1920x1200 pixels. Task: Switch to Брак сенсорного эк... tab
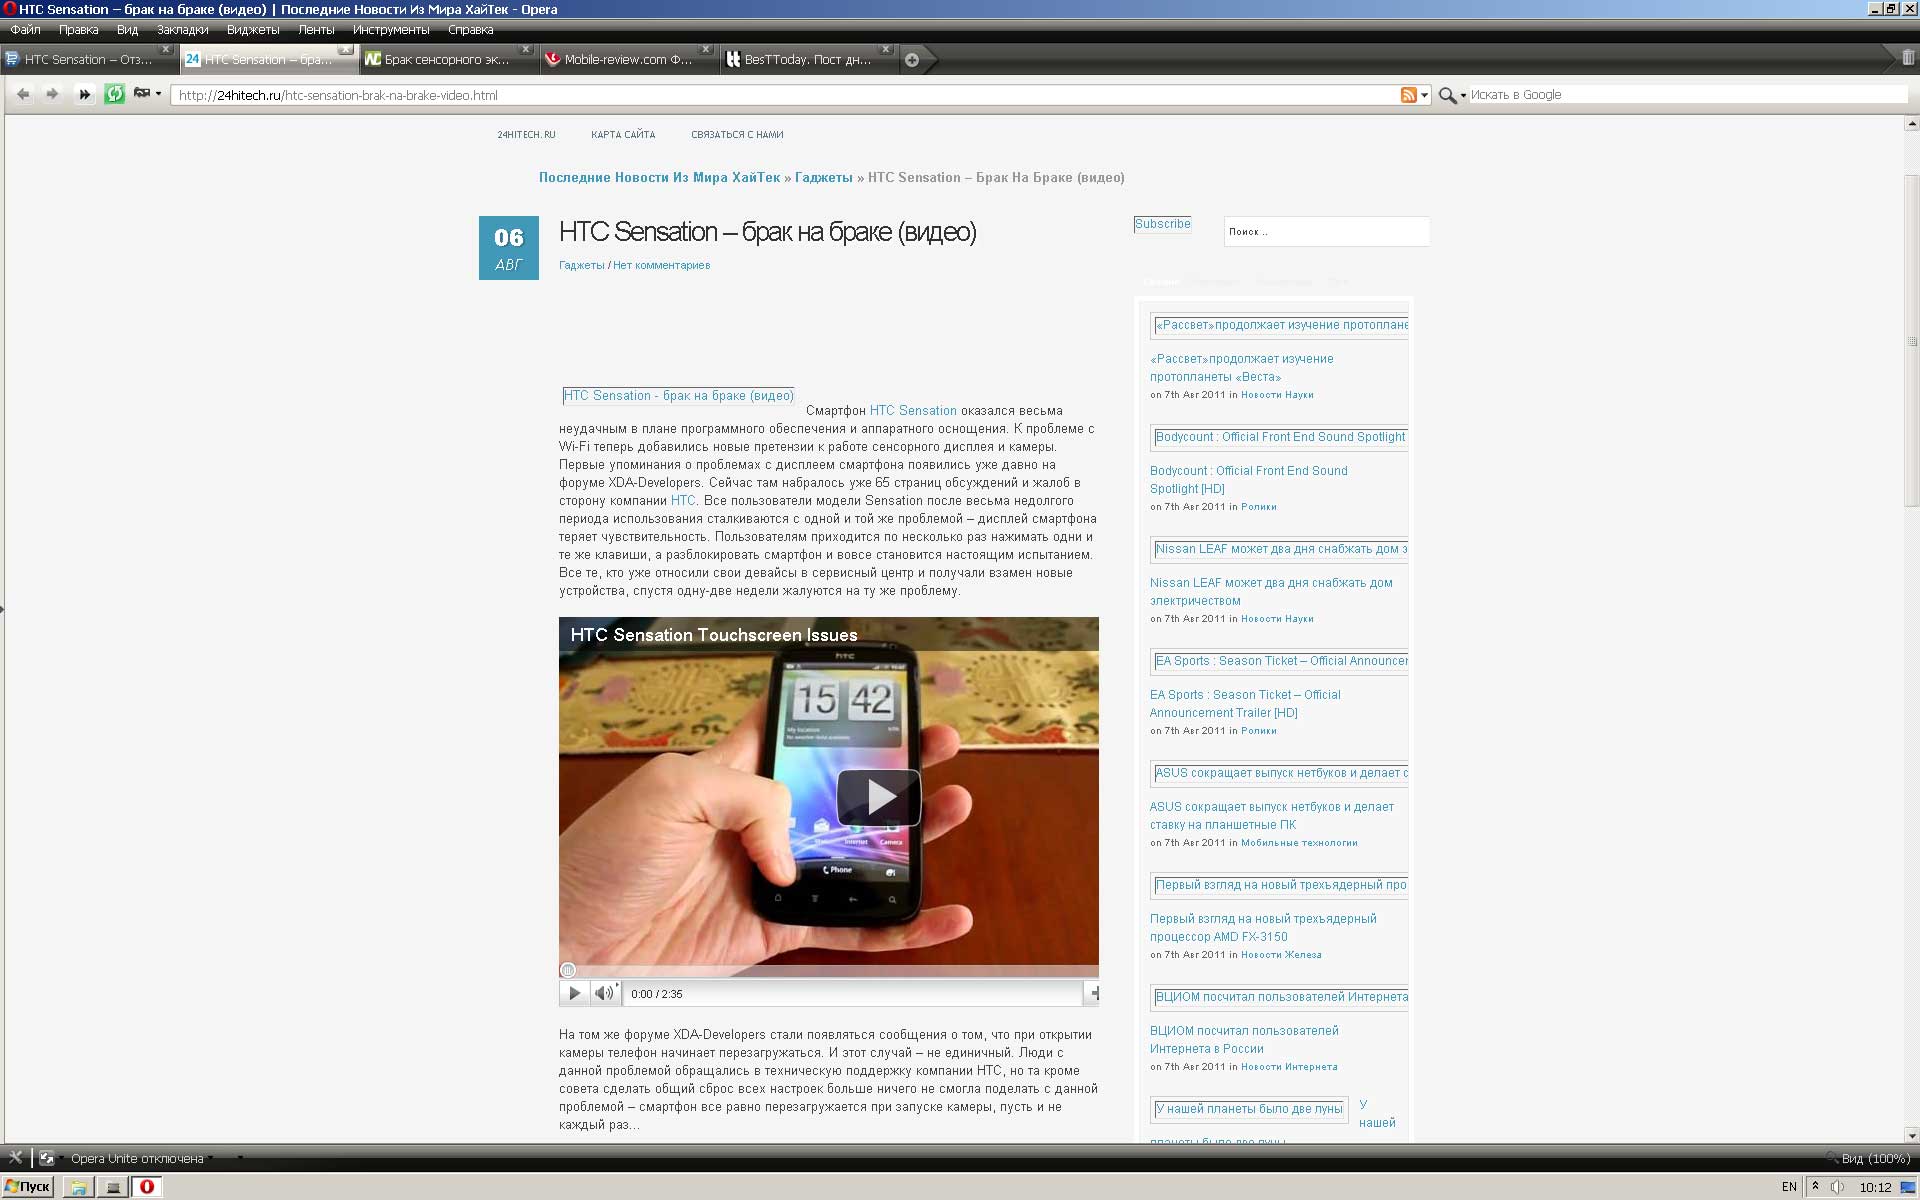(448, 59)
